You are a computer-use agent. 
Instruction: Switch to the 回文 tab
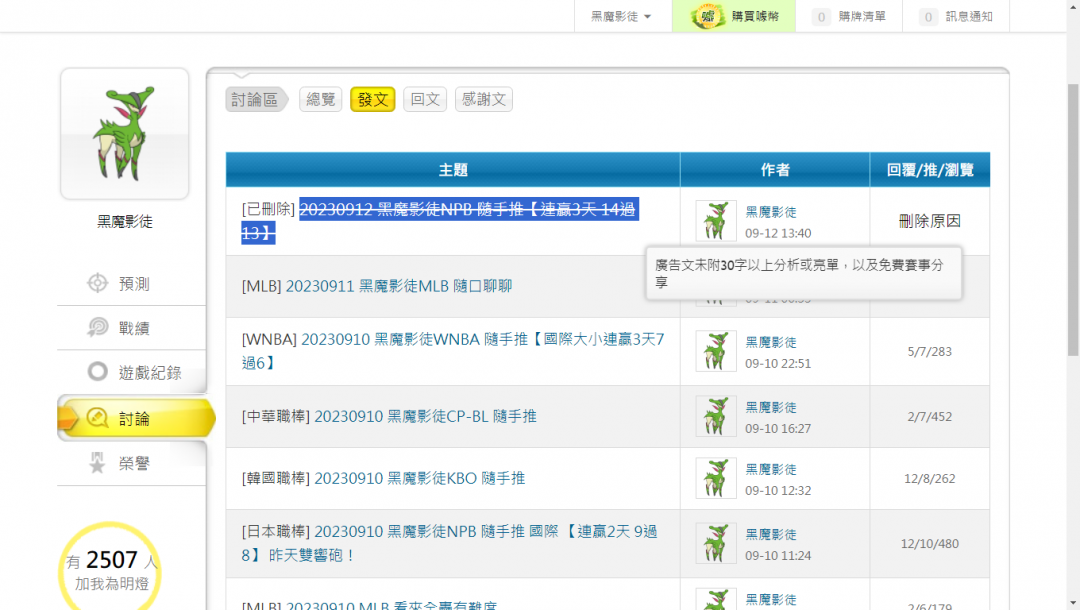425,99
